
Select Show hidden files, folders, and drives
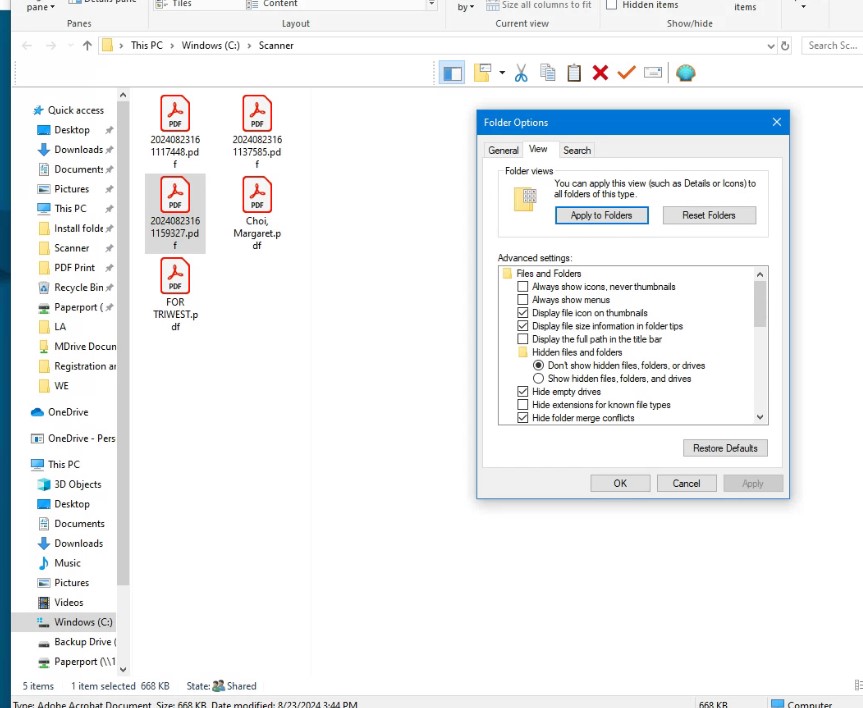(x=538, y=379)
